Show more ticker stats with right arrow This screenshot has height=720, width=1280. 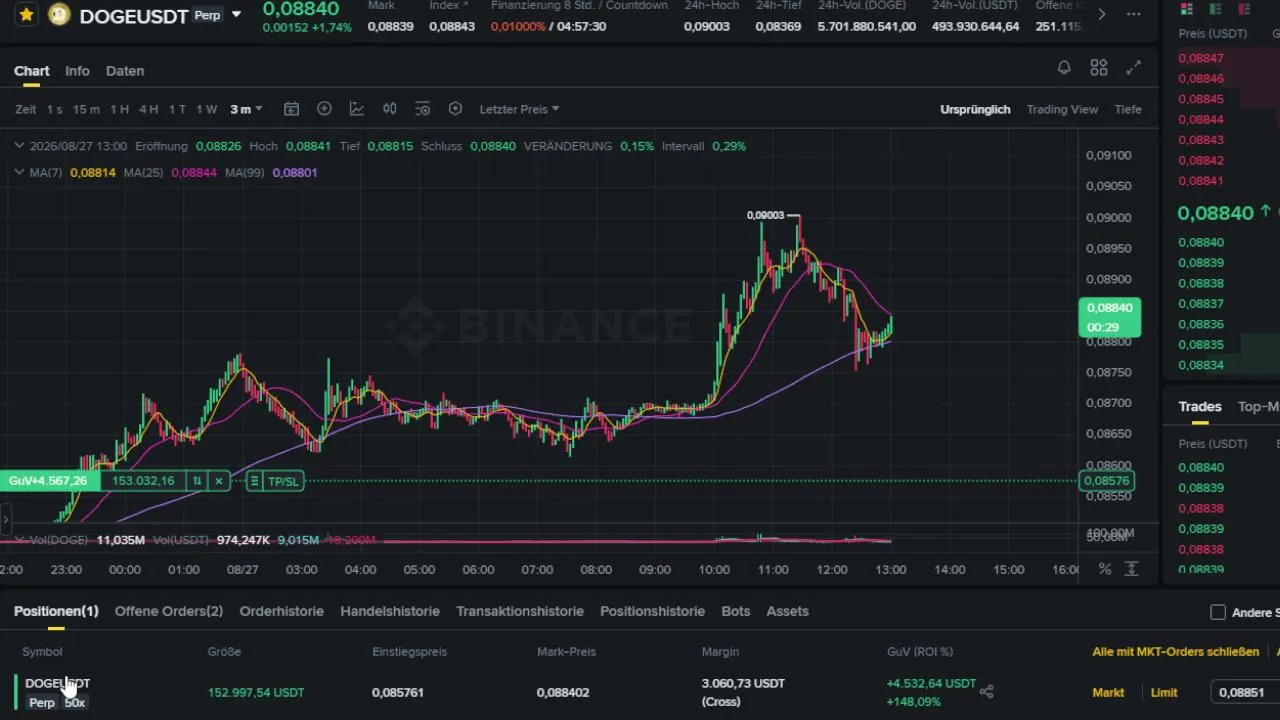coord(1102,14)
